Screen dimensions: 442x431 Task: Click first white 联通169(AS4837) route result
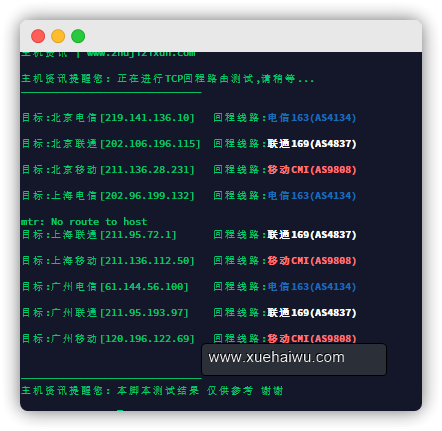[x=312, y=144]
